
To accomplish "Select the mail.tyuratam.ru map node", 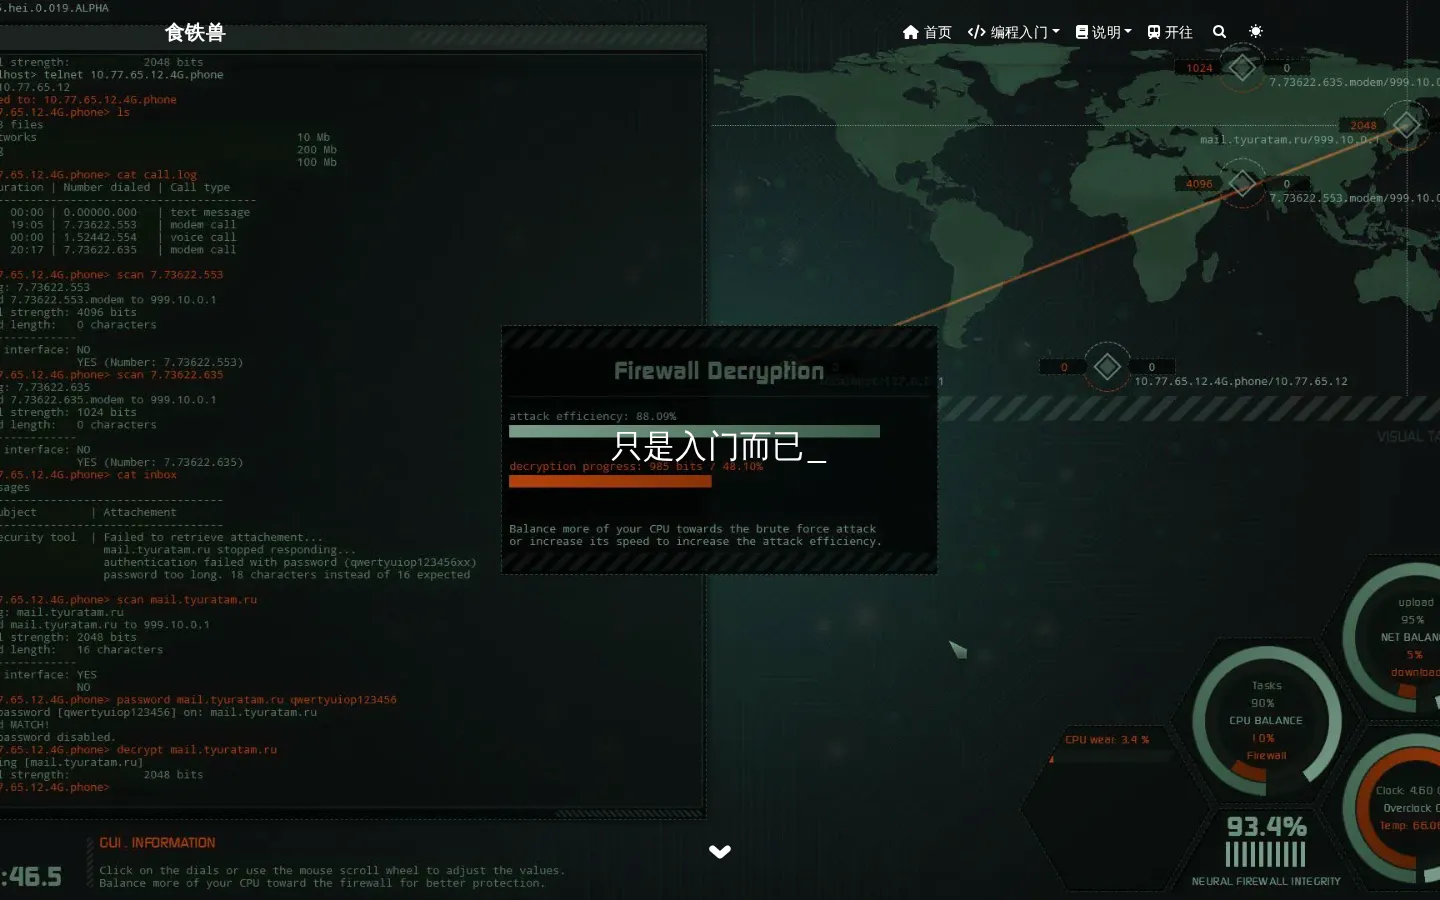I will (x=1406, y=125).
